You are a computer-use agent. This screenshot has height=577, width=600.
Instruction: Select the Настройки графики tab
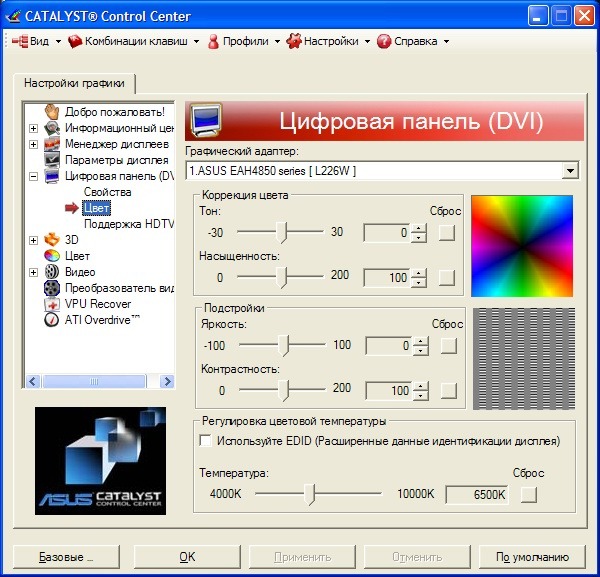coord(74,83)
